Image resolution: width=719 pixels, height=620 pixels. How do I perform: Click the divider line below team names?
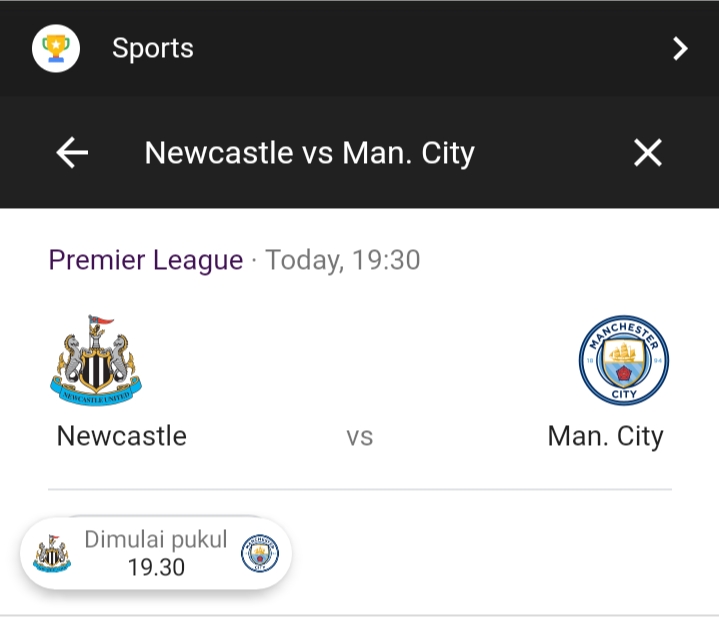coord(359,490)
